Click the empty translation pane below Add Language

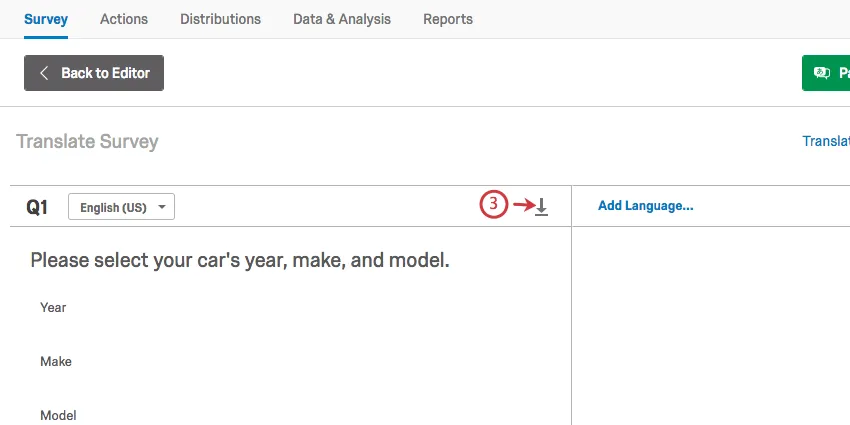pos(710,320)
